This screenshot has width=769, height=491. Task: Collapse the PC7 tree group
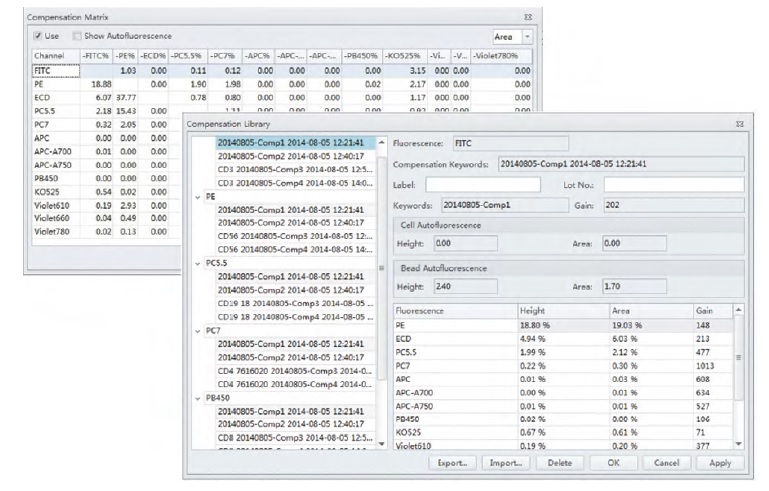(198, 331)
